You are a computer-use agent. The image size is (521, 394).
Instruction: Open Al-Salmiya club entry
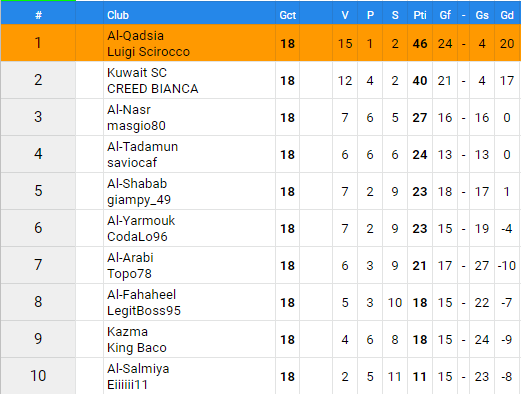click(x=138, y=369)
